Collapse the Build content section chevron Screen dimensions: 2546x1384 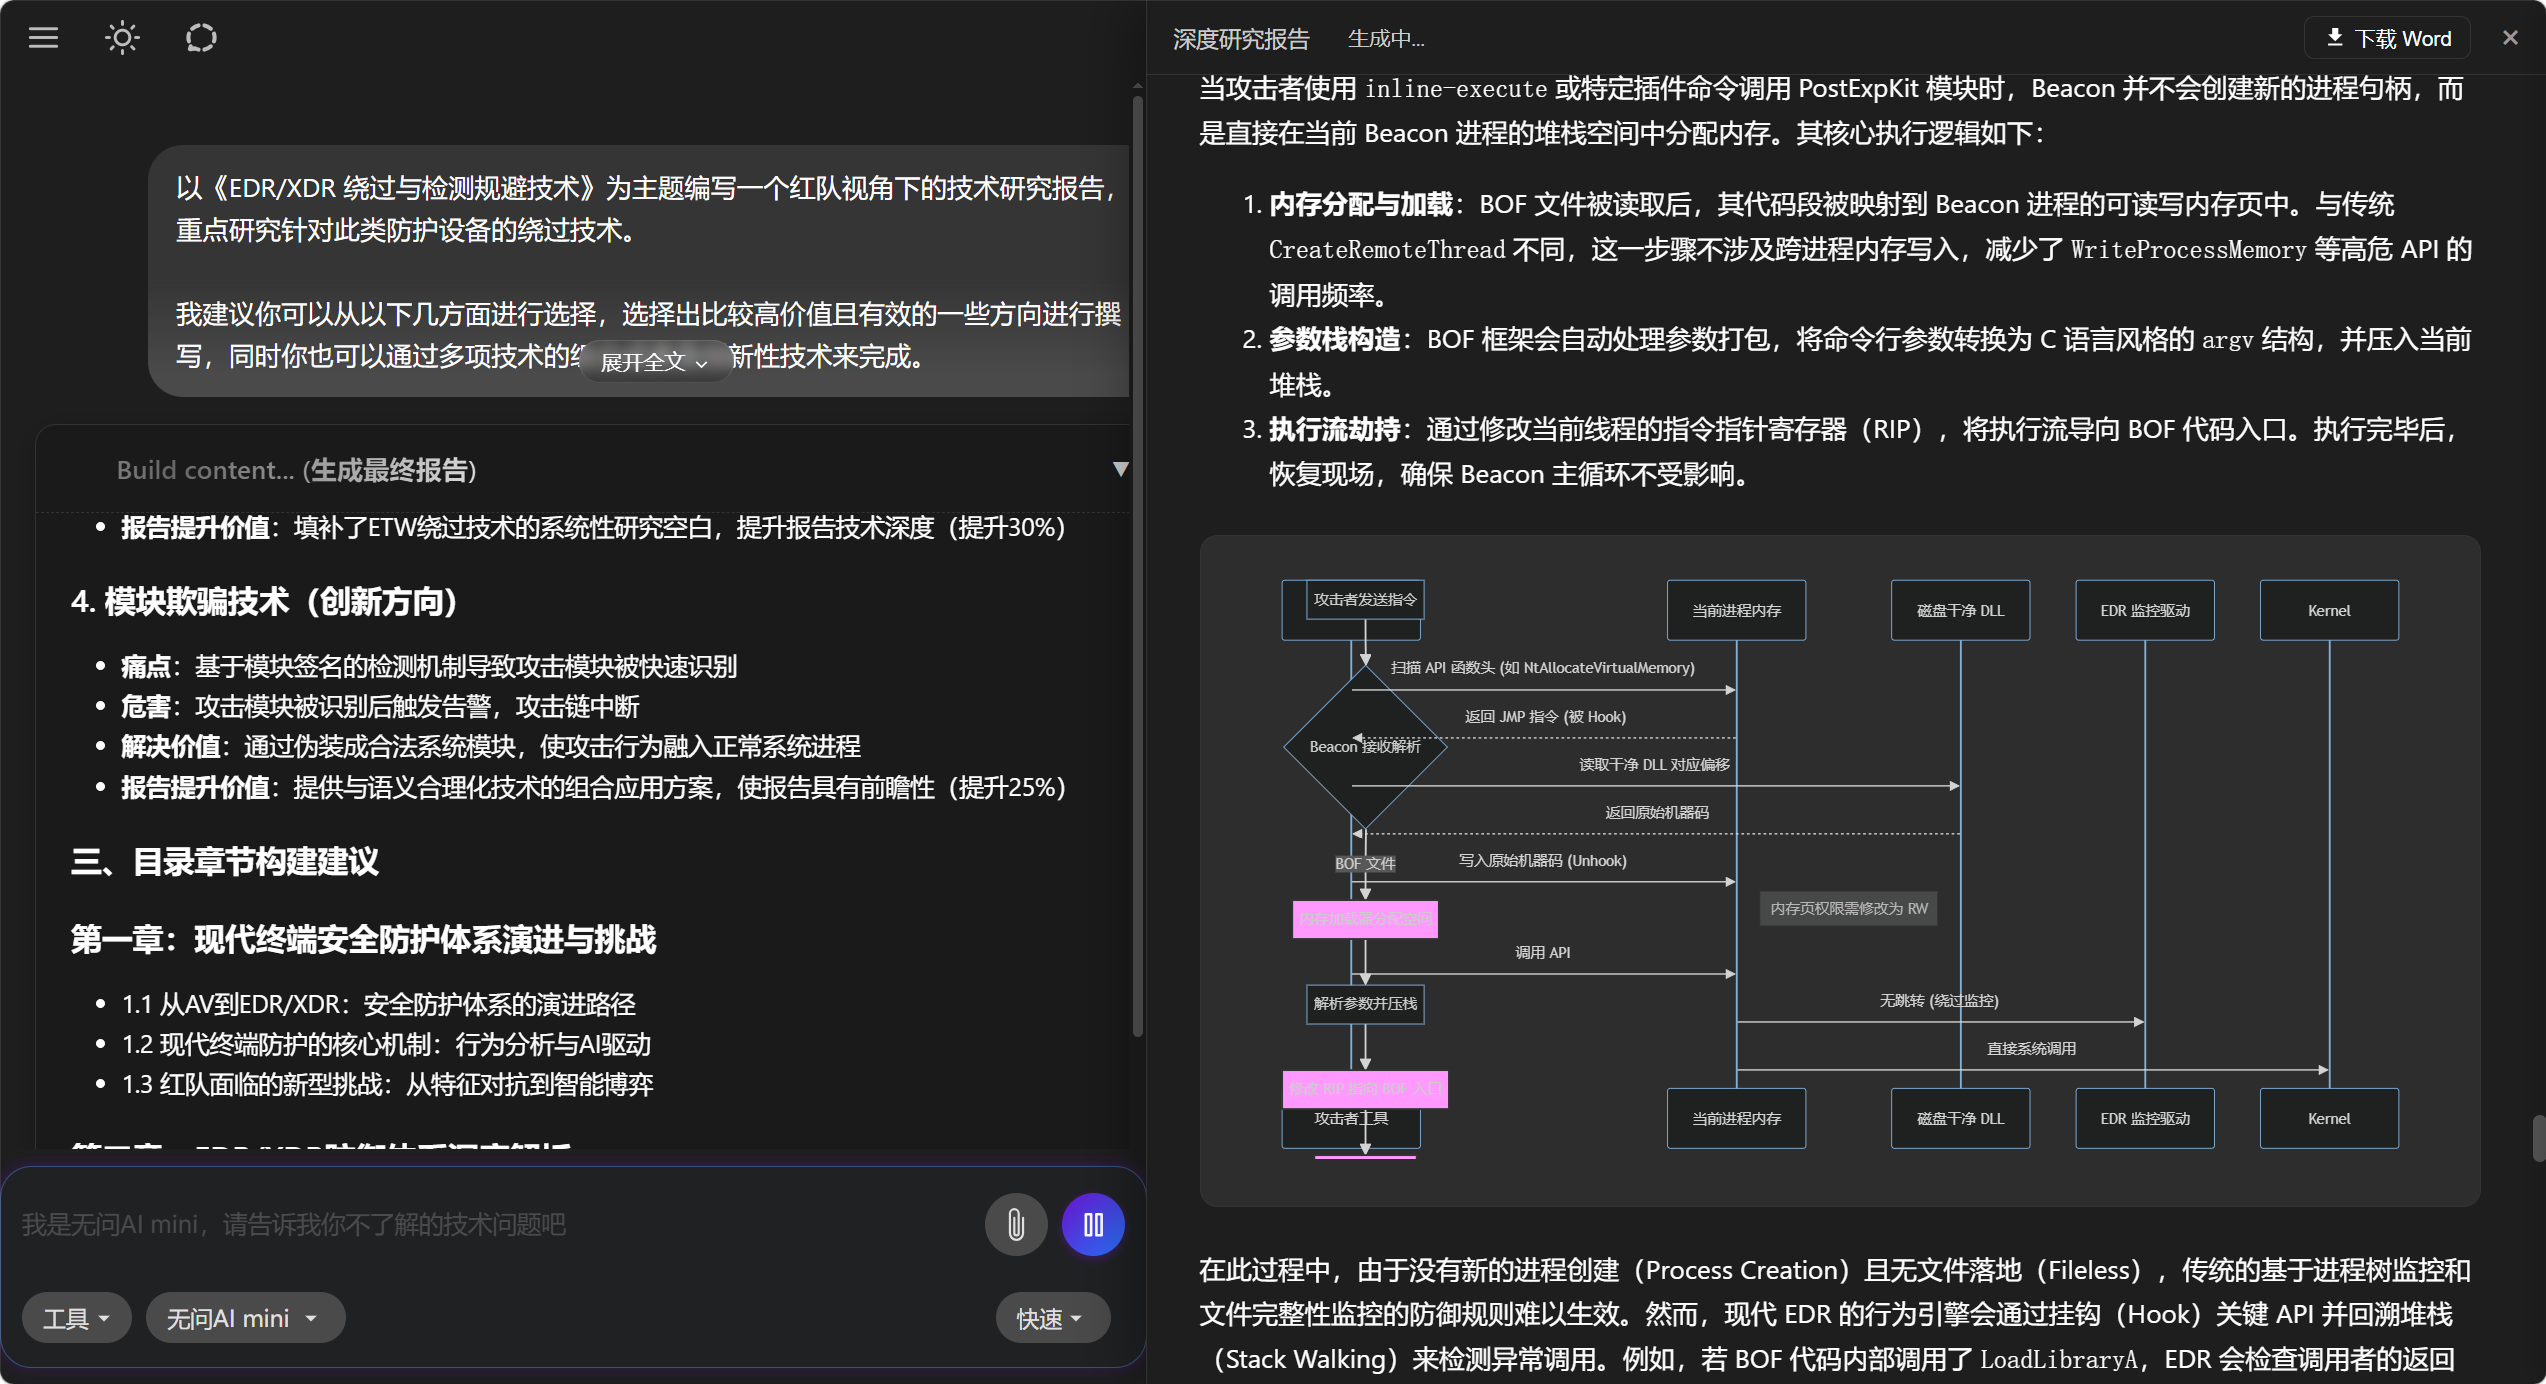pos(1120,468)
